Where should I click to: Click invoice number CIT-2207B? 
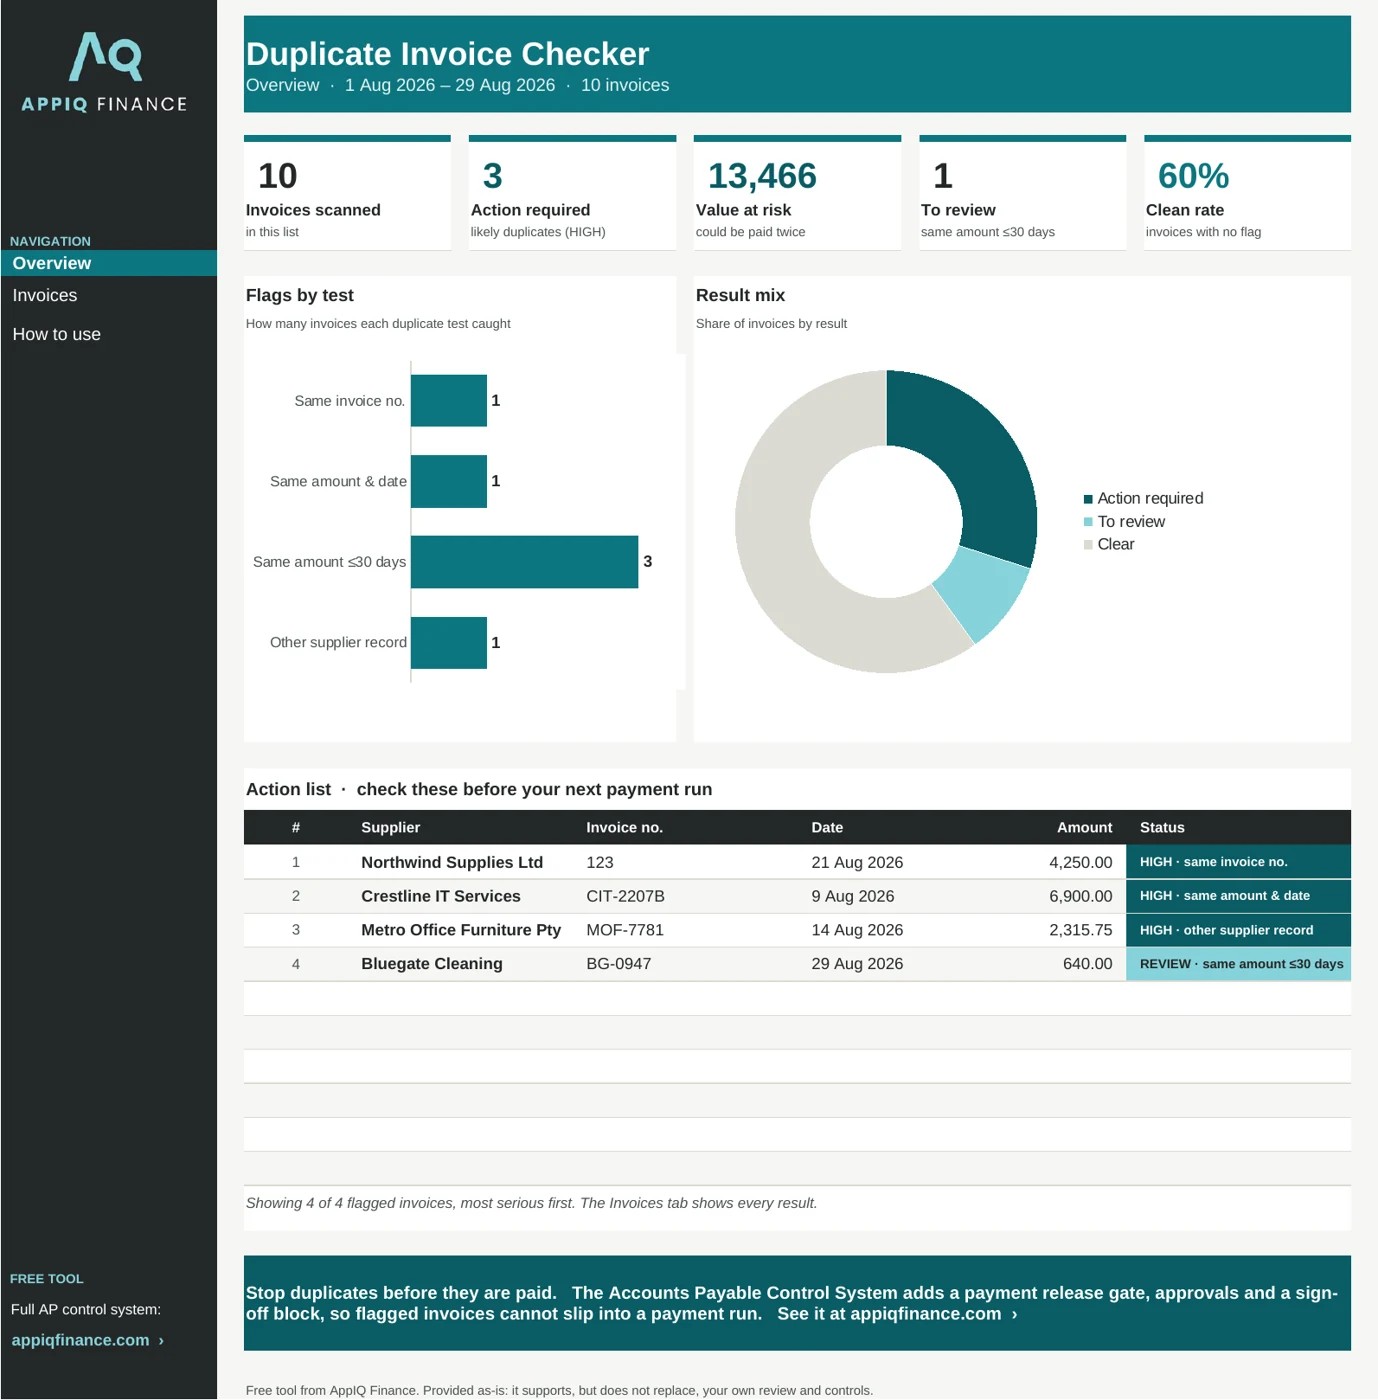(x=625, y=896)
